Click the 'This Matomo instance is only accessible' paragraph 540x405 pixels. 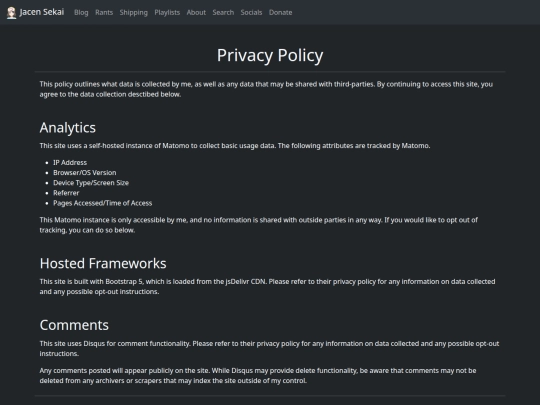[259, 225]
